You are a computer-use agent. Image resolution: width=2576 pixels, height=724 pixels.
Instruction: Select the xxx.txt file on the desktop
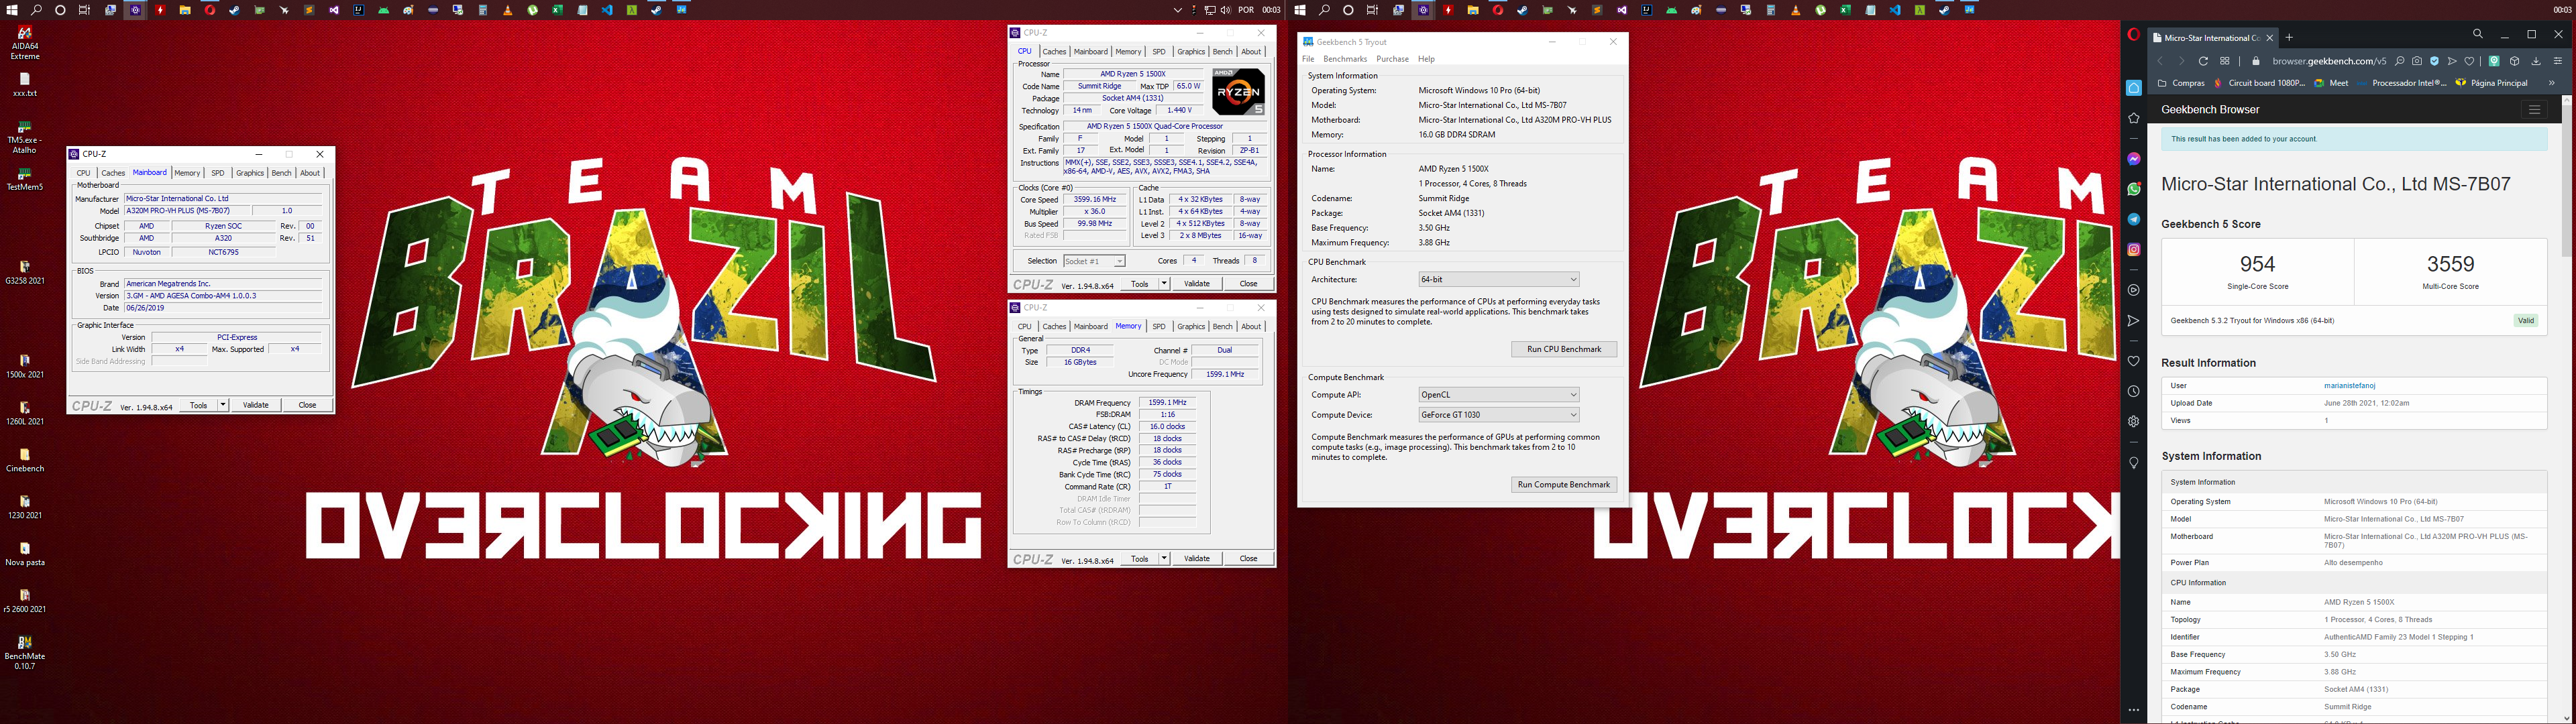coord(25,84)
